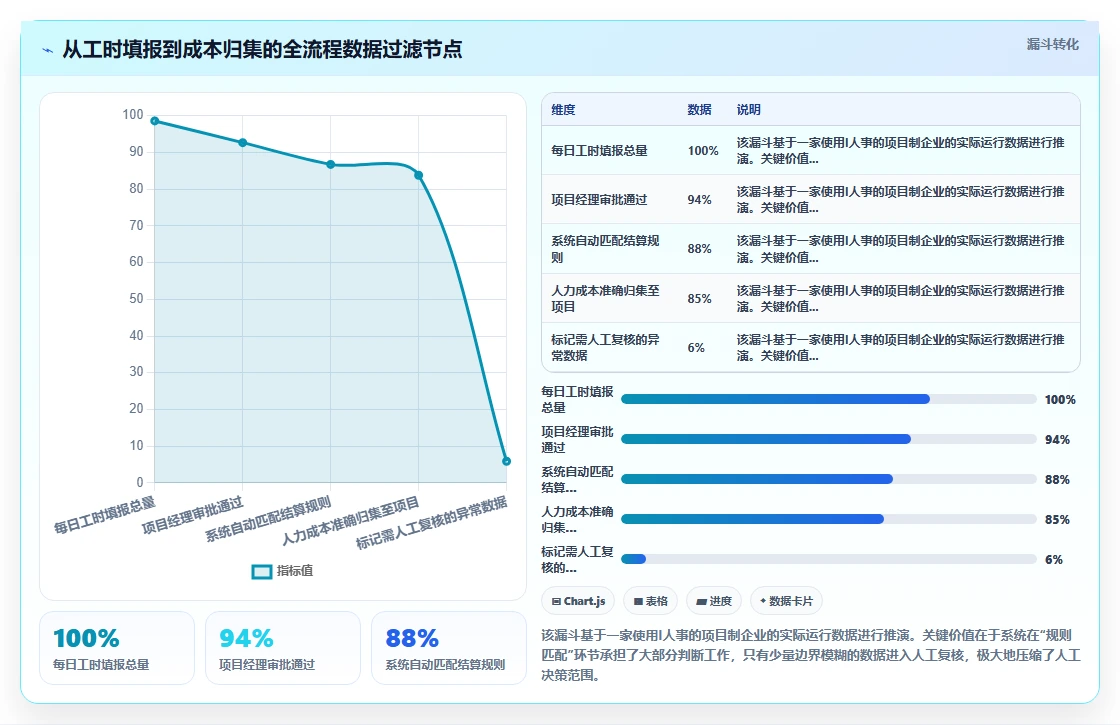
Task: Click the 从工时填报到成本归集 title heading
Action: point(262,49)
